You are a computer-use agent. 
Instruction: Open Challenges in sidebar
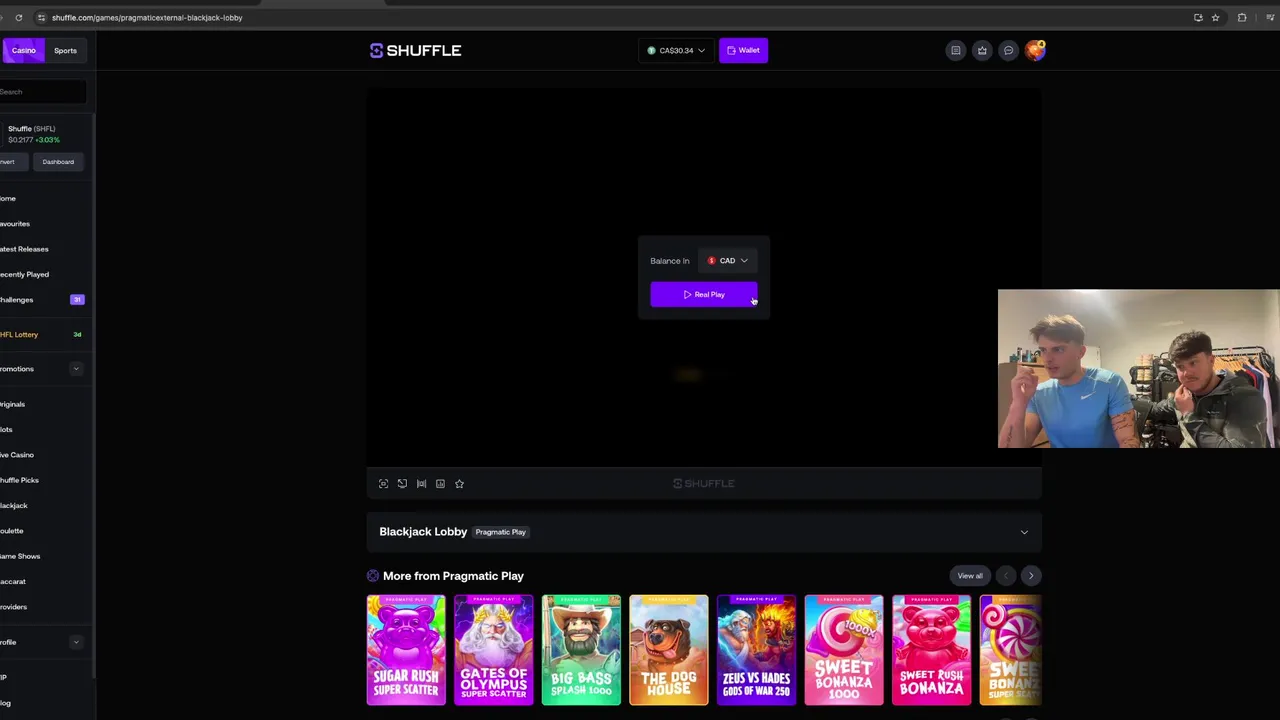pyautogui.click(x=17, y=300)
